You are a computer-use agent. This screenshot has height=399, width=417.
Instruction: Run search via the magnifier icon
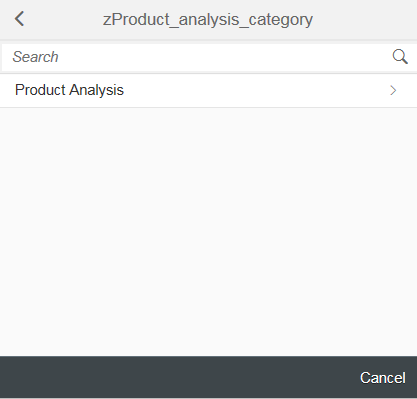click(x=400, y=57)
